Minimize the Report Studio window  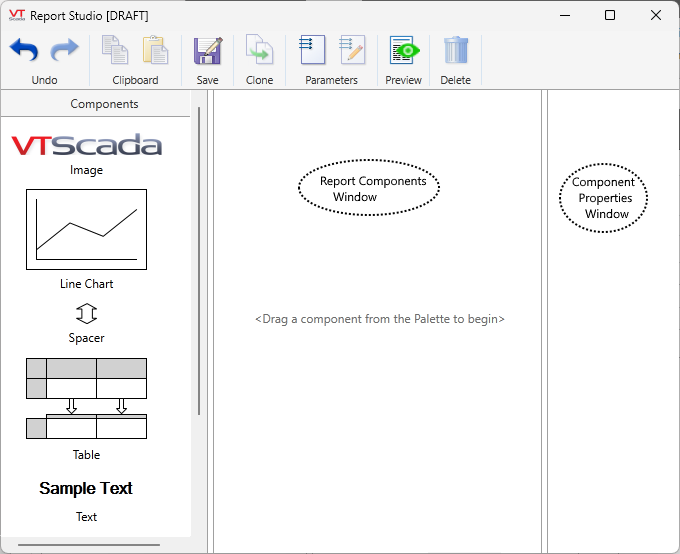coord(565,15)
